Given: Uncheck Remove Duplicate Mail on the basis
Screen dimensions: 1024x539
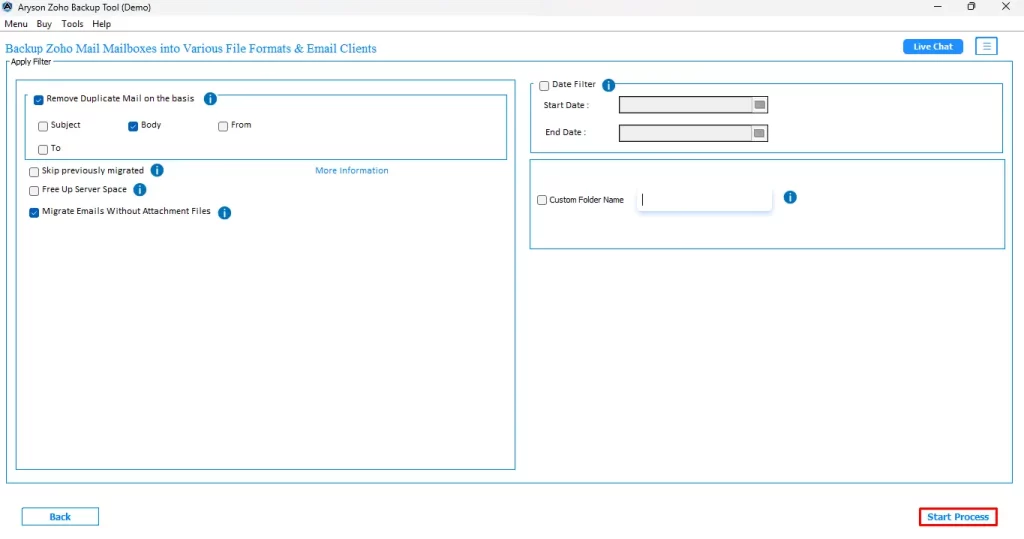Looking at the screenshot, I should (39, 100).
